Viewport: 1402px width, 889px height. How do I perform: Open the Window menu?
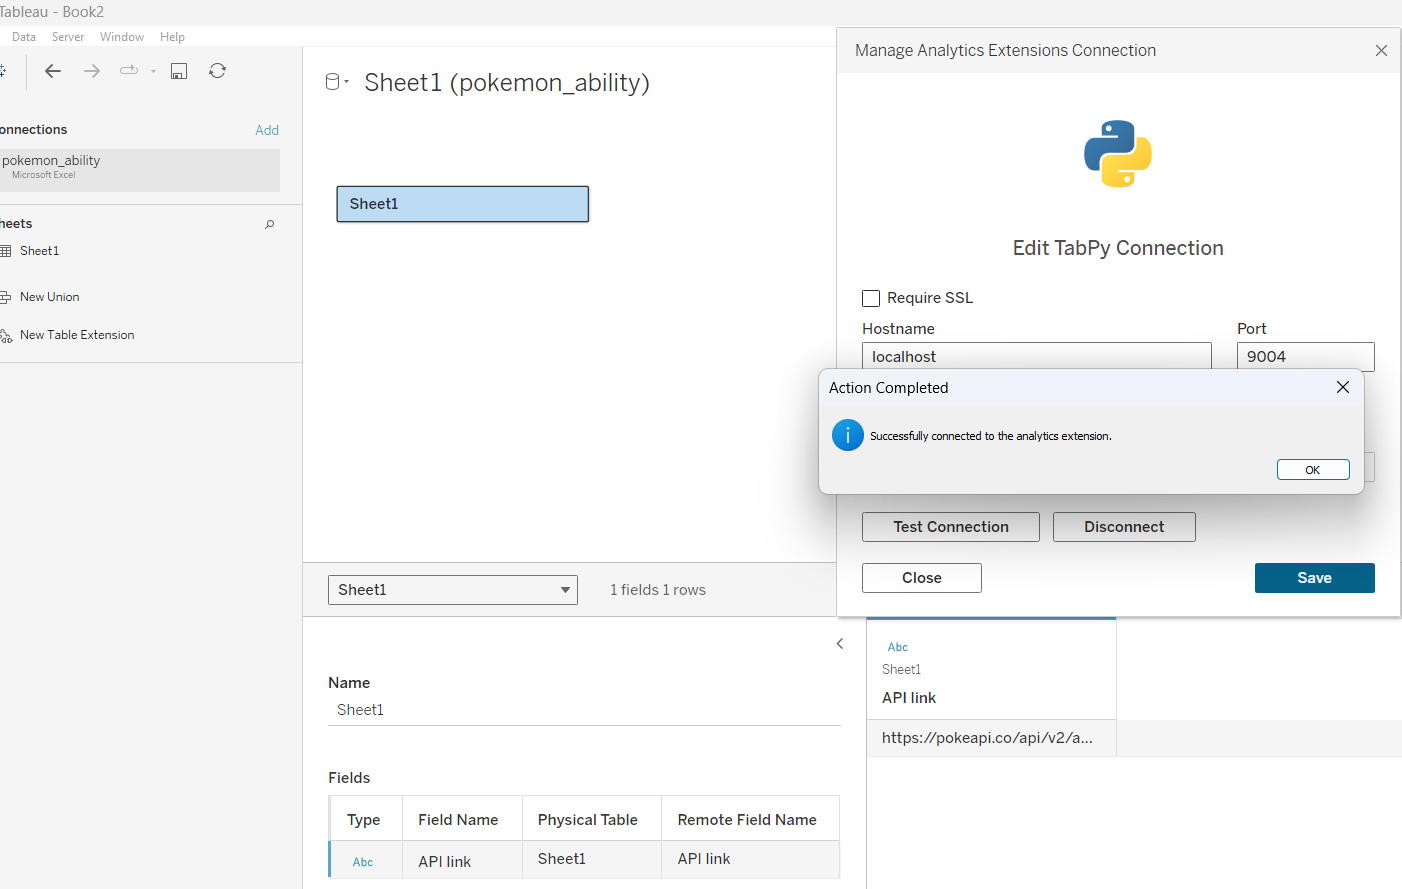click(x=122, y=37)
